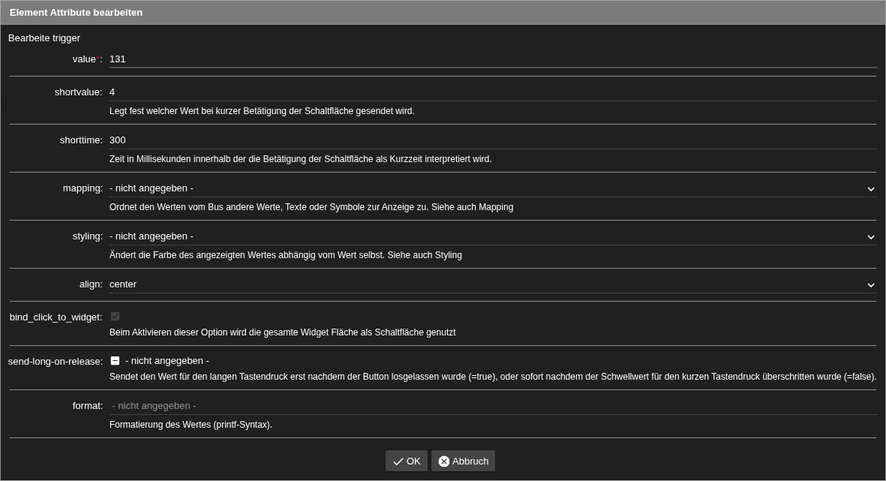886x481 pixels.
Task: Click the 'send-long-on-release:' label
Action: [55, 361]
